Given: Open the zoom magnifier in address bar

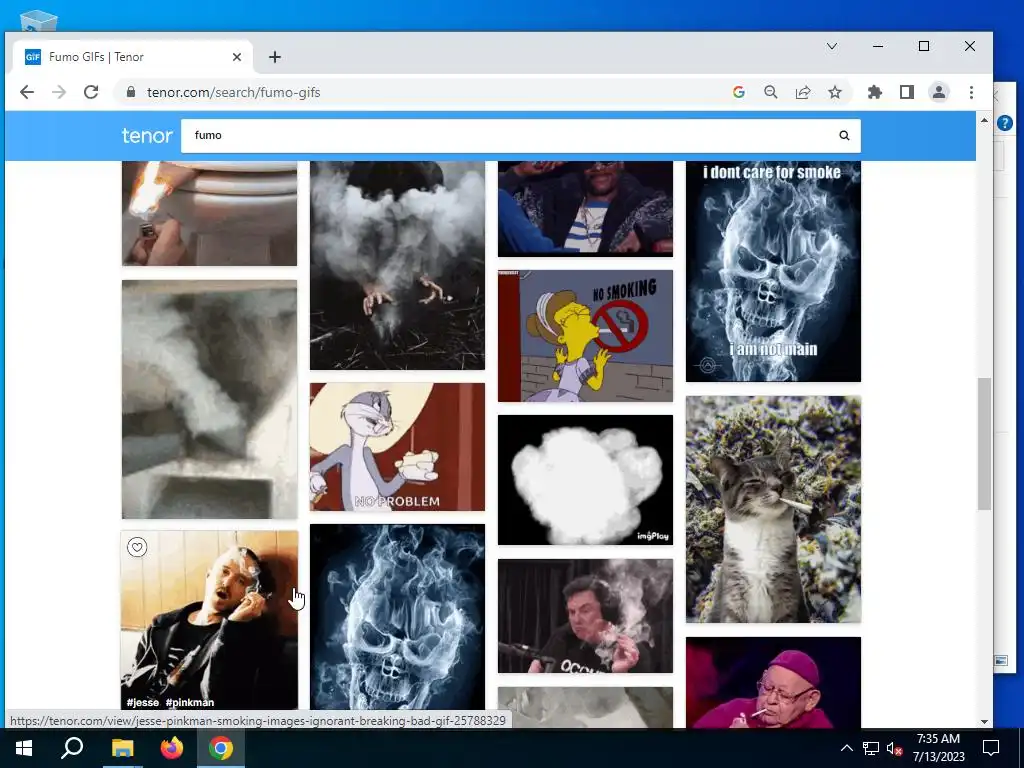Looking at the screenshot, I should pyautogui.click(x=771, y=92).
